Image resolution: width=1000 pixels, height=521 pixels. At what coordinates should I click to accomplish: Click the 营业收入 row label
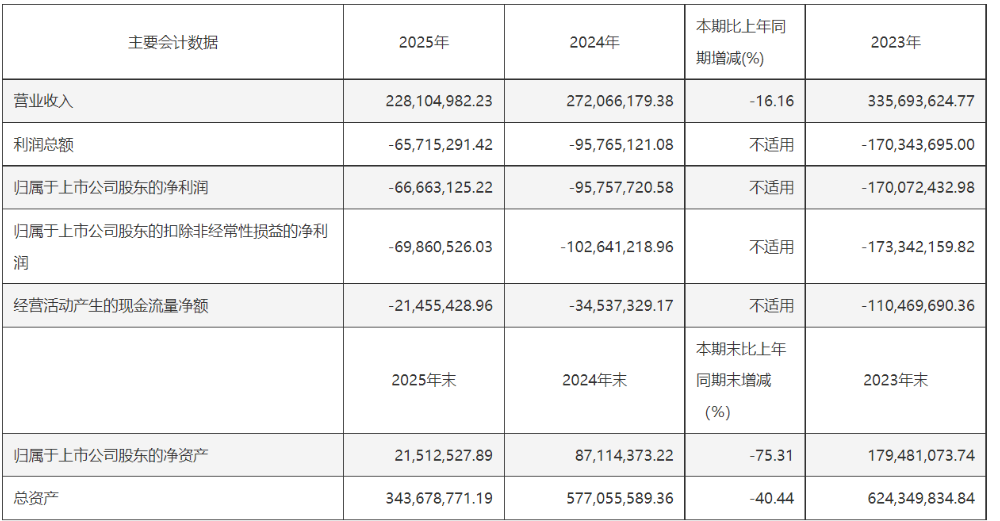[x=43, y=101]
